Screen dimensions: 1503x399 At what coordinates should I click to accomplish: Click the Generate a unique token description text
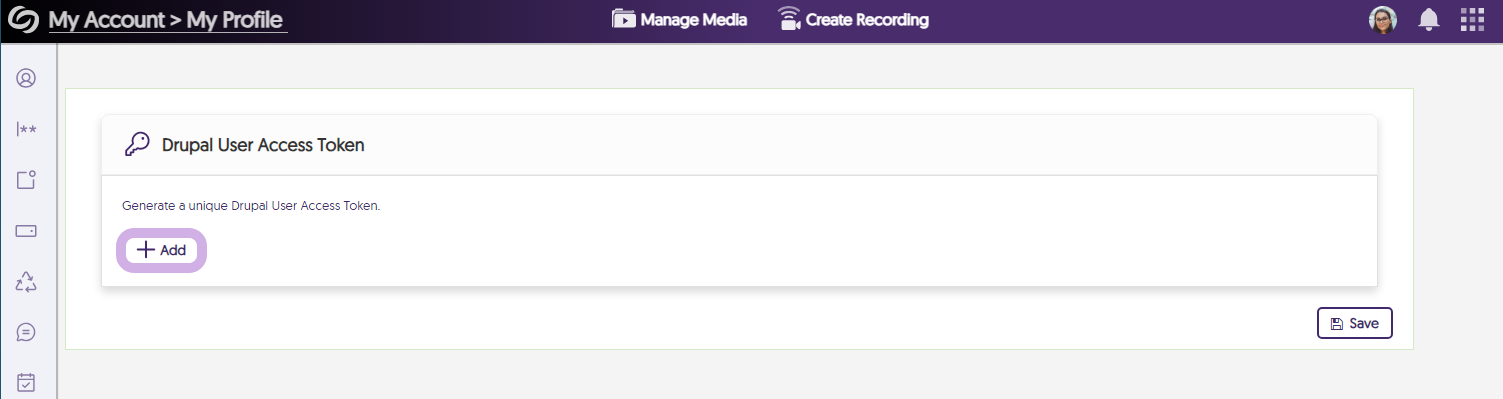[x=251, y=206]
